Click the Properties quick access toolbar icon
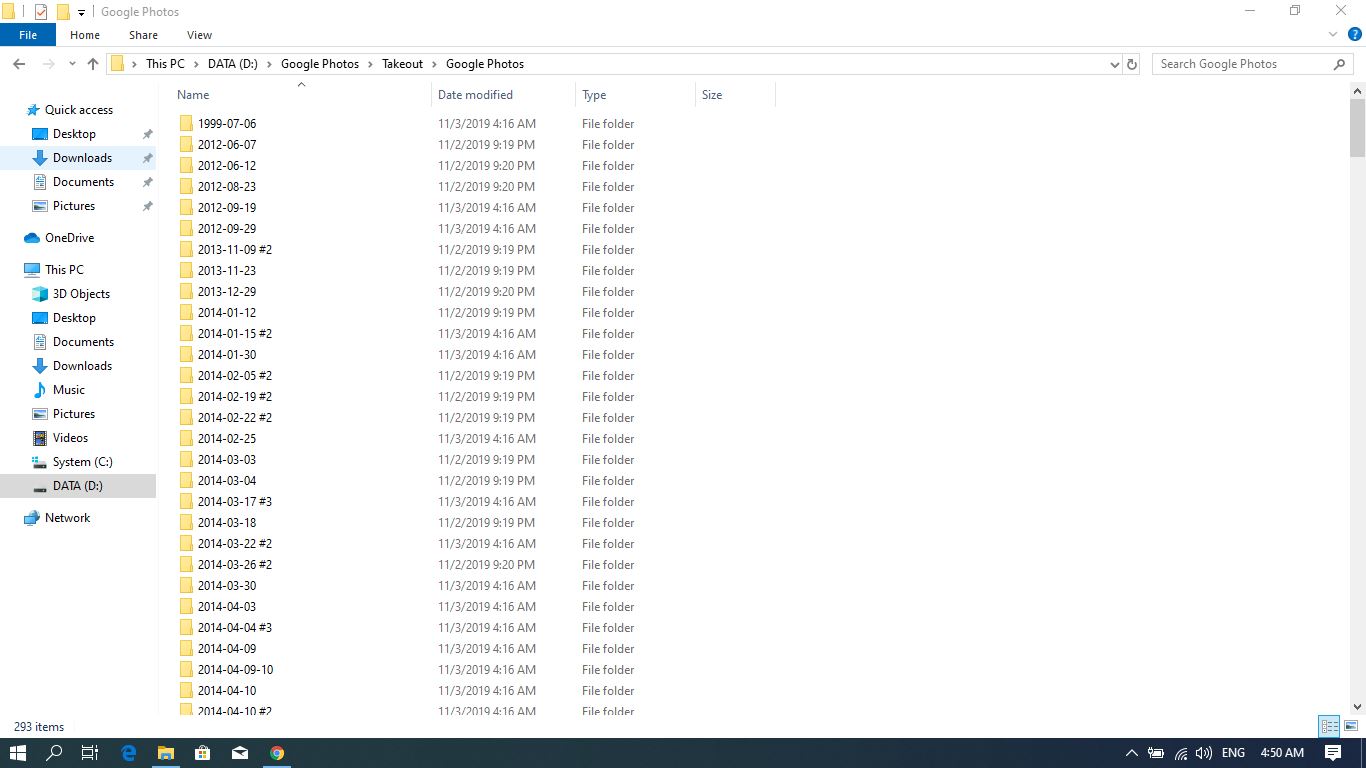This screenshot has height=768, width=1366. click(x=40, y=12)
